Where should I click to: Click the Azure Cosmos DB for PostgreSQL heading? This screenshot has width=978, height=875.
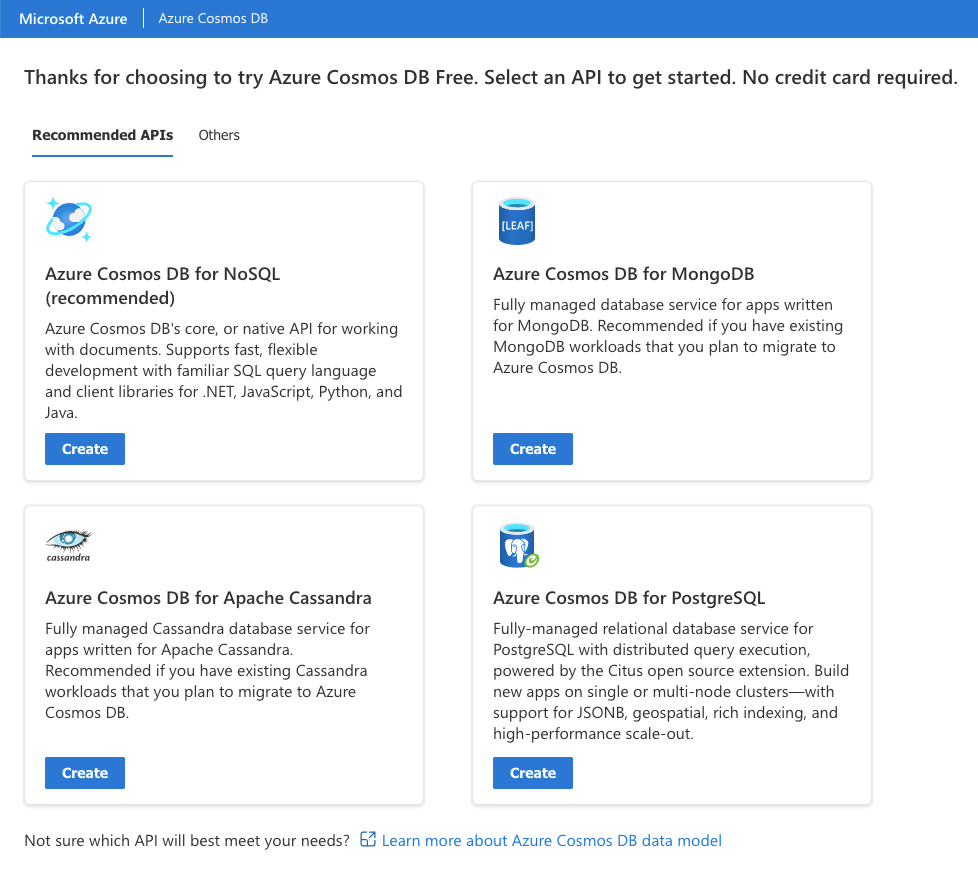coord(629,598)
